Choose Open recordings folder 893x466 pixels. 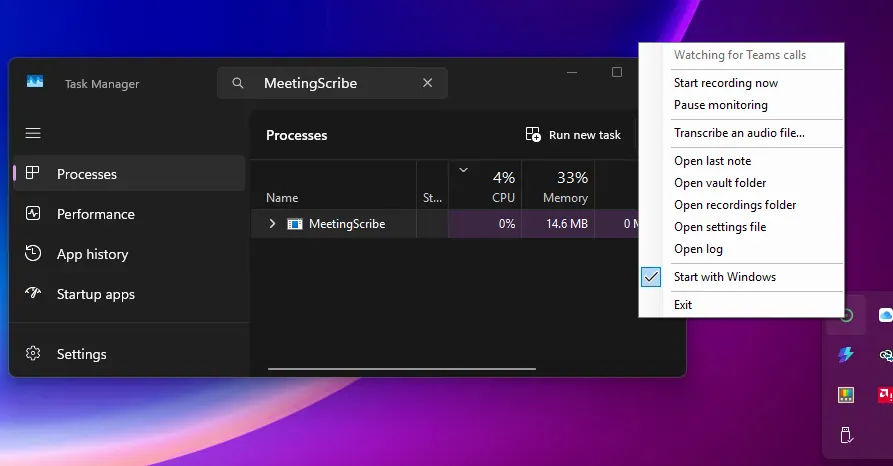tap(735, 205)
